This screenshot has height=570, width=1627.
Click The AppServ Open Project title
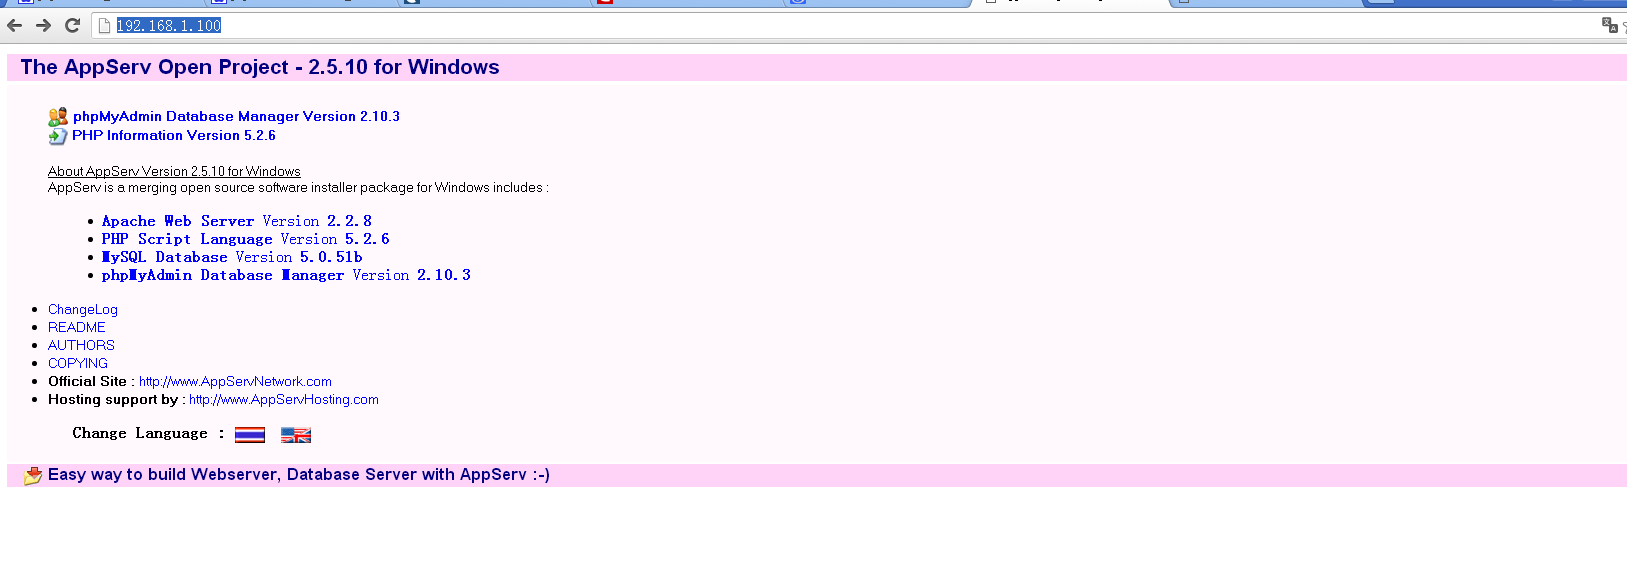click(260, 67)
